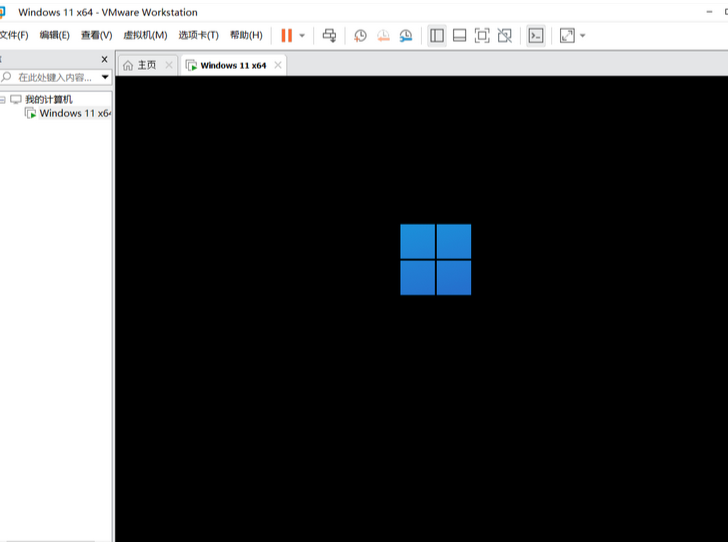
Task: Switch to the 主页 home tab
Action: [140, 65]
